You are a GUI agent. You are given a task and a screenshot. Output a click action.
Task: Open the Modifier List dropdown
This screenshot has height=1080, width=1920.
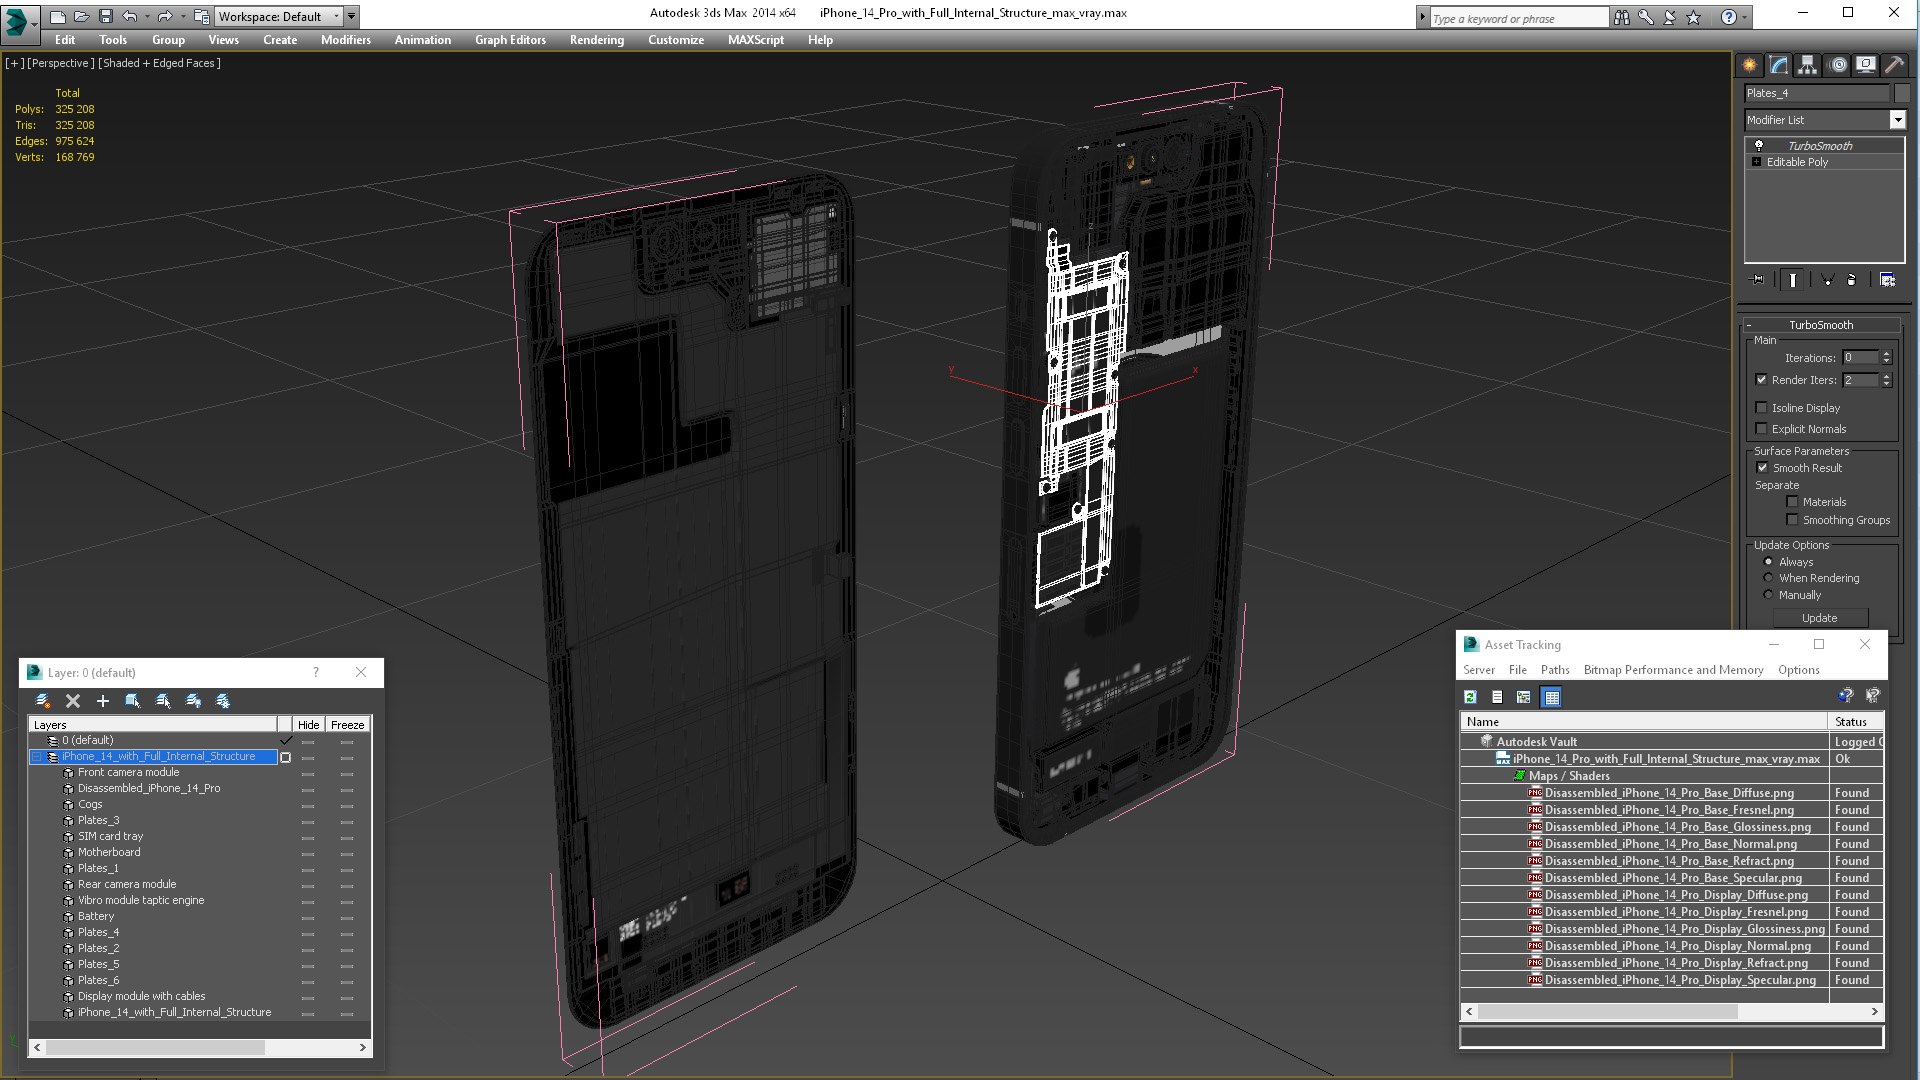point(1897,120)
